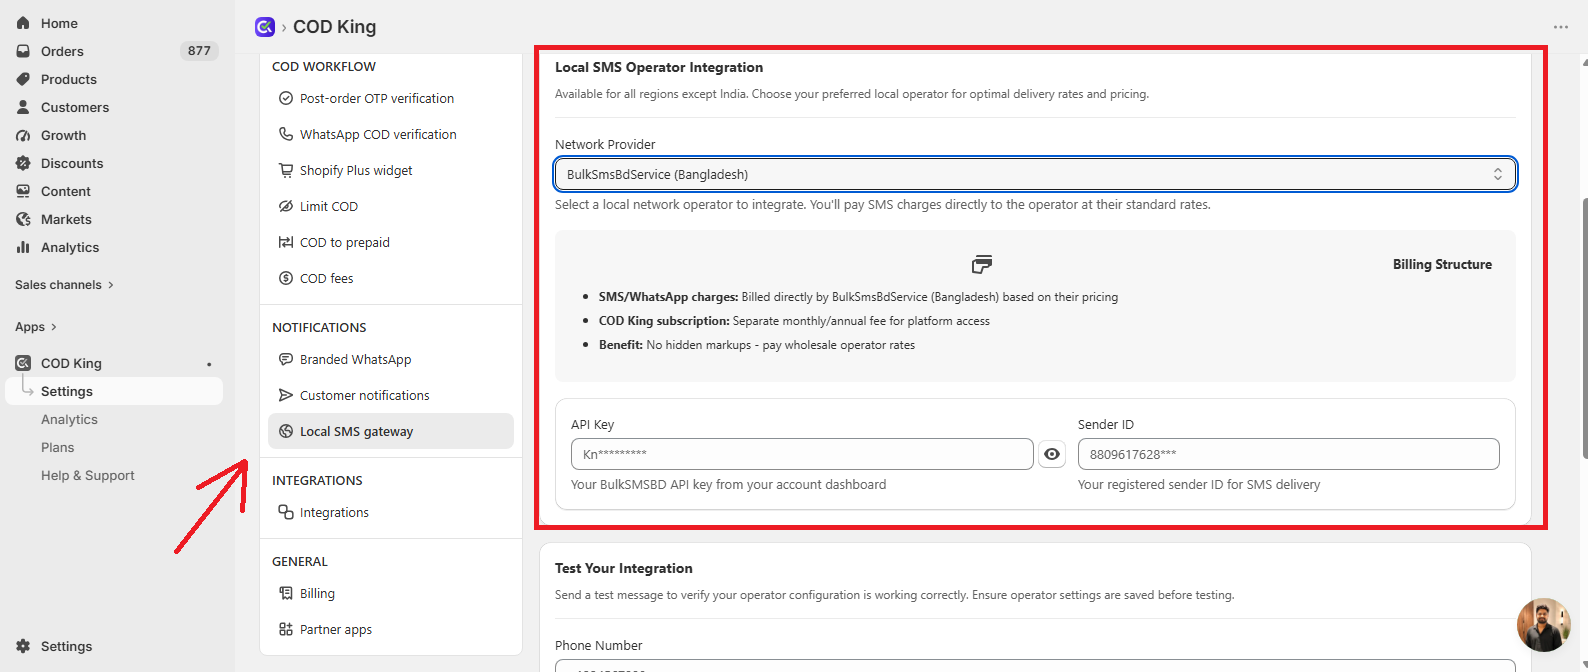The width and height of the screenshot is (1588, 672).
Task: Go to the Billing page
Action: tap(391, 593)
